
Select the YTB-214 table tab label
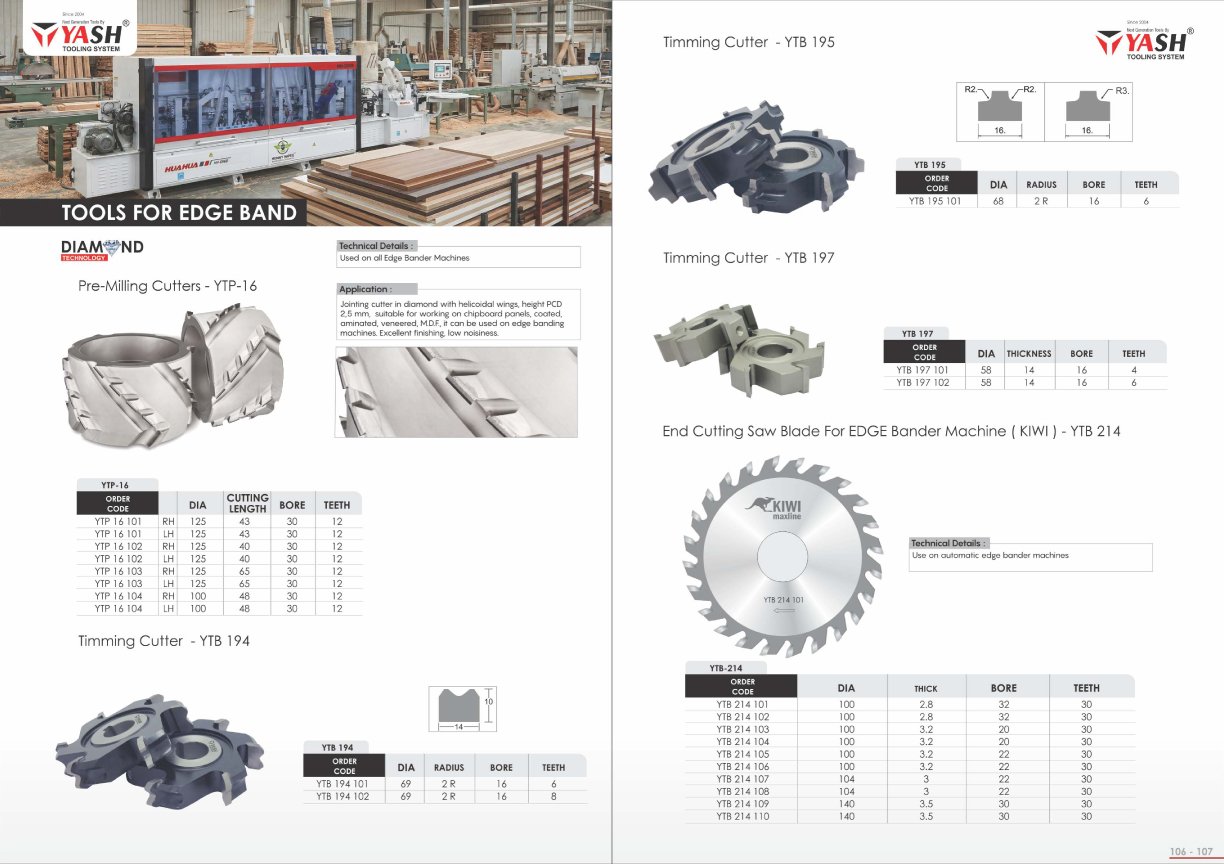(x=711, y=668)
